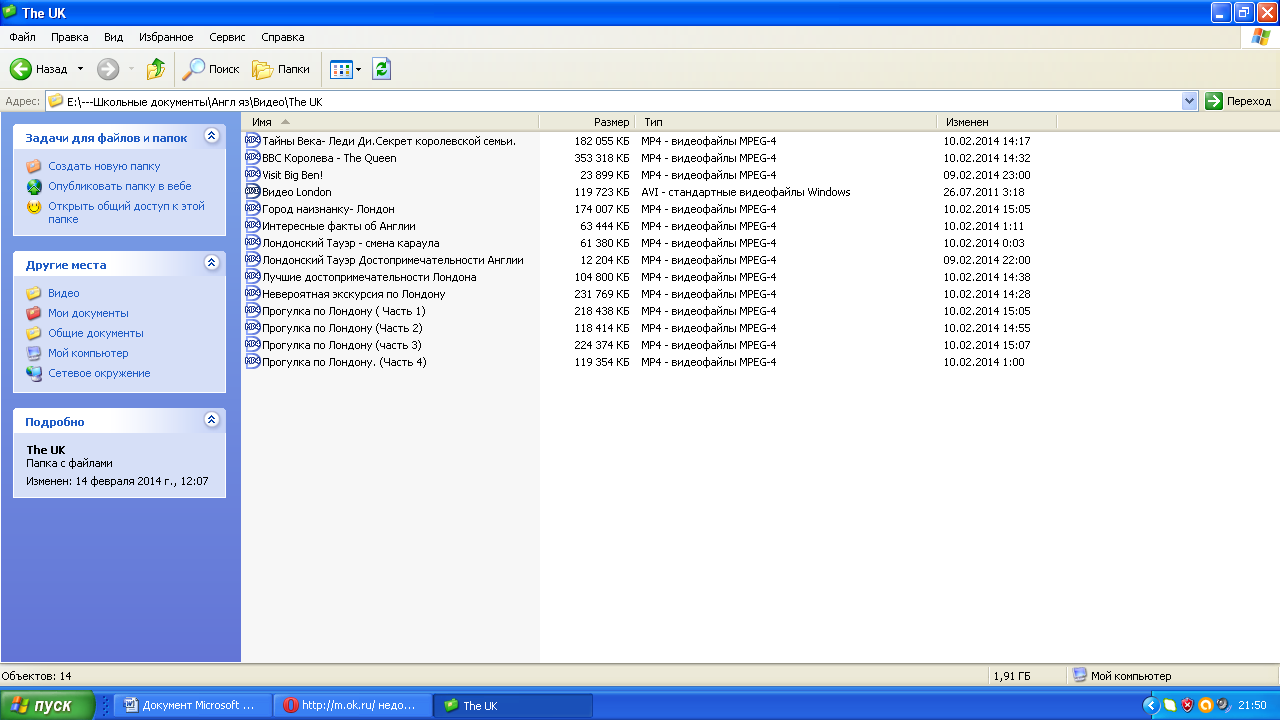1280x720 pixels.
Task: Sort by the Размер column header
Action: coord(587,122)
